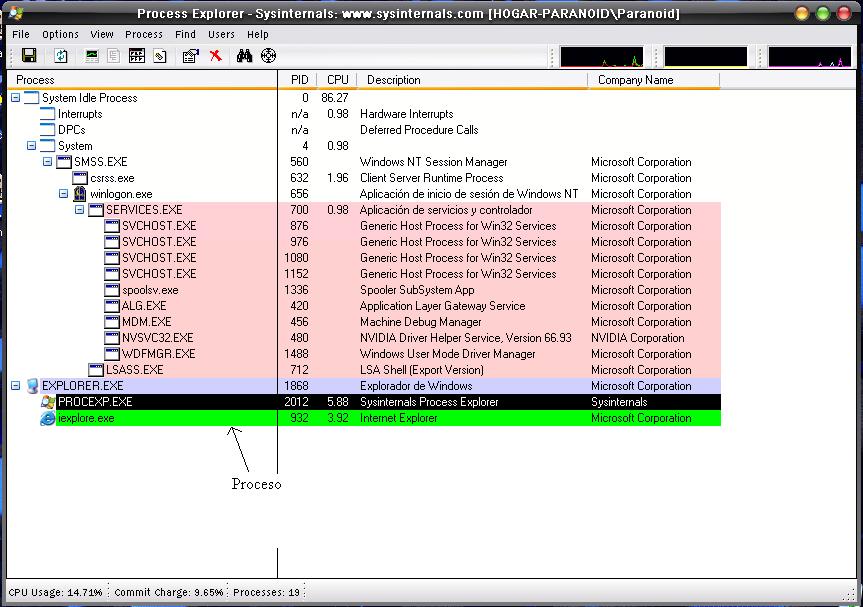Collapse the EXPLORER.EXE tree branch
Screen dimensions: 863x607
(x=16, y=386)
